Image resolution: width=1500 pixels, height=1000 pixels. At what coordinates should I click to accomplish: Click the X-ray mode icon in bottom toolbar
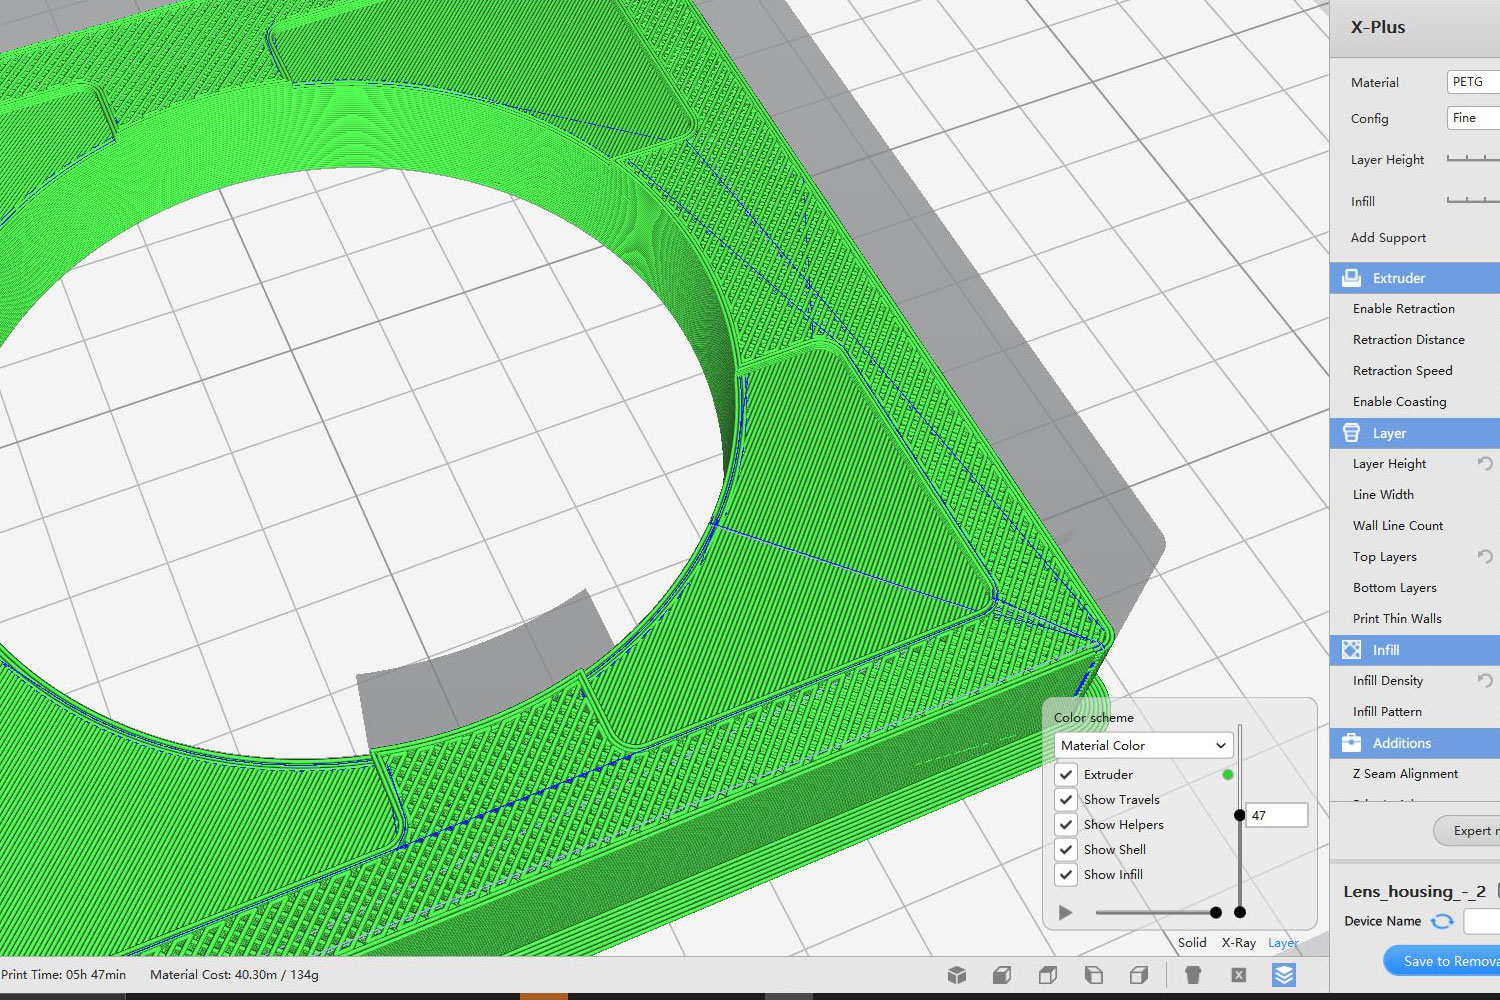click(1238, 975)
